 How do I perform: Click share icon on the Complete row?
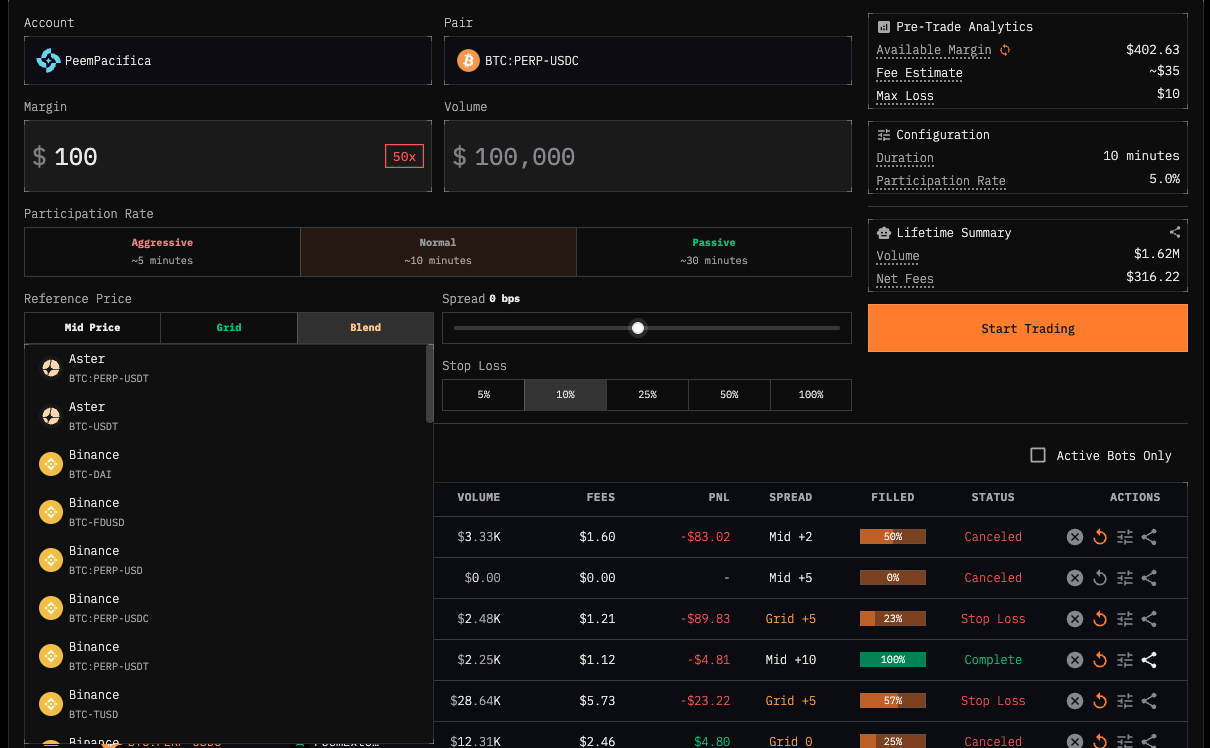click(1149, 660)
